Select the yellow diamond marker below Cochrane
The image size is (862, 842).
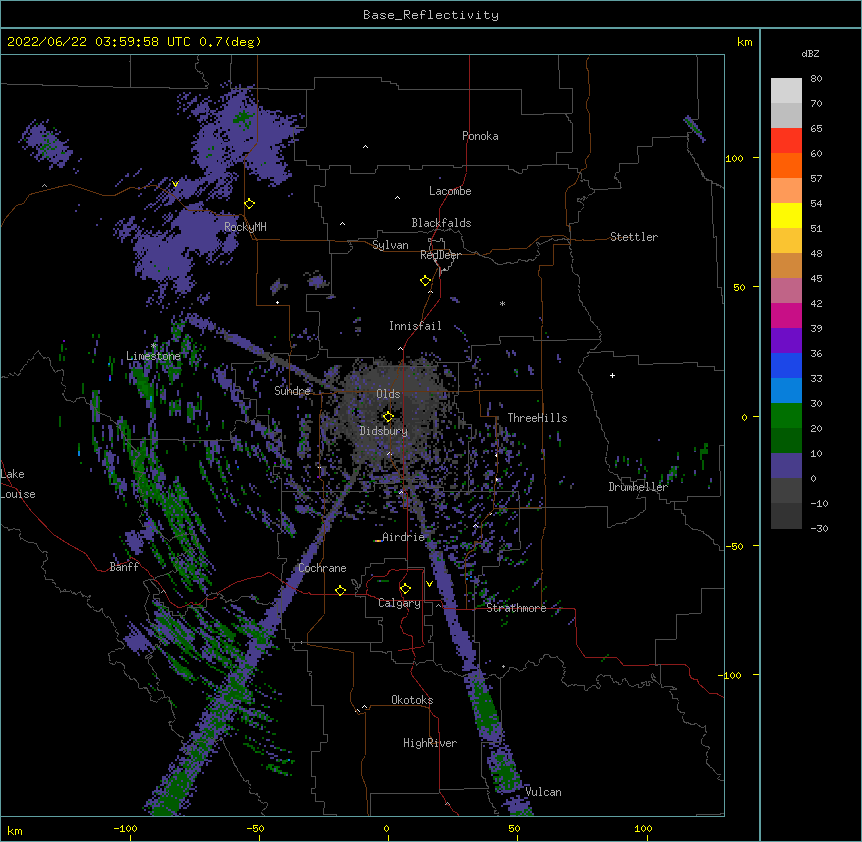340,590
